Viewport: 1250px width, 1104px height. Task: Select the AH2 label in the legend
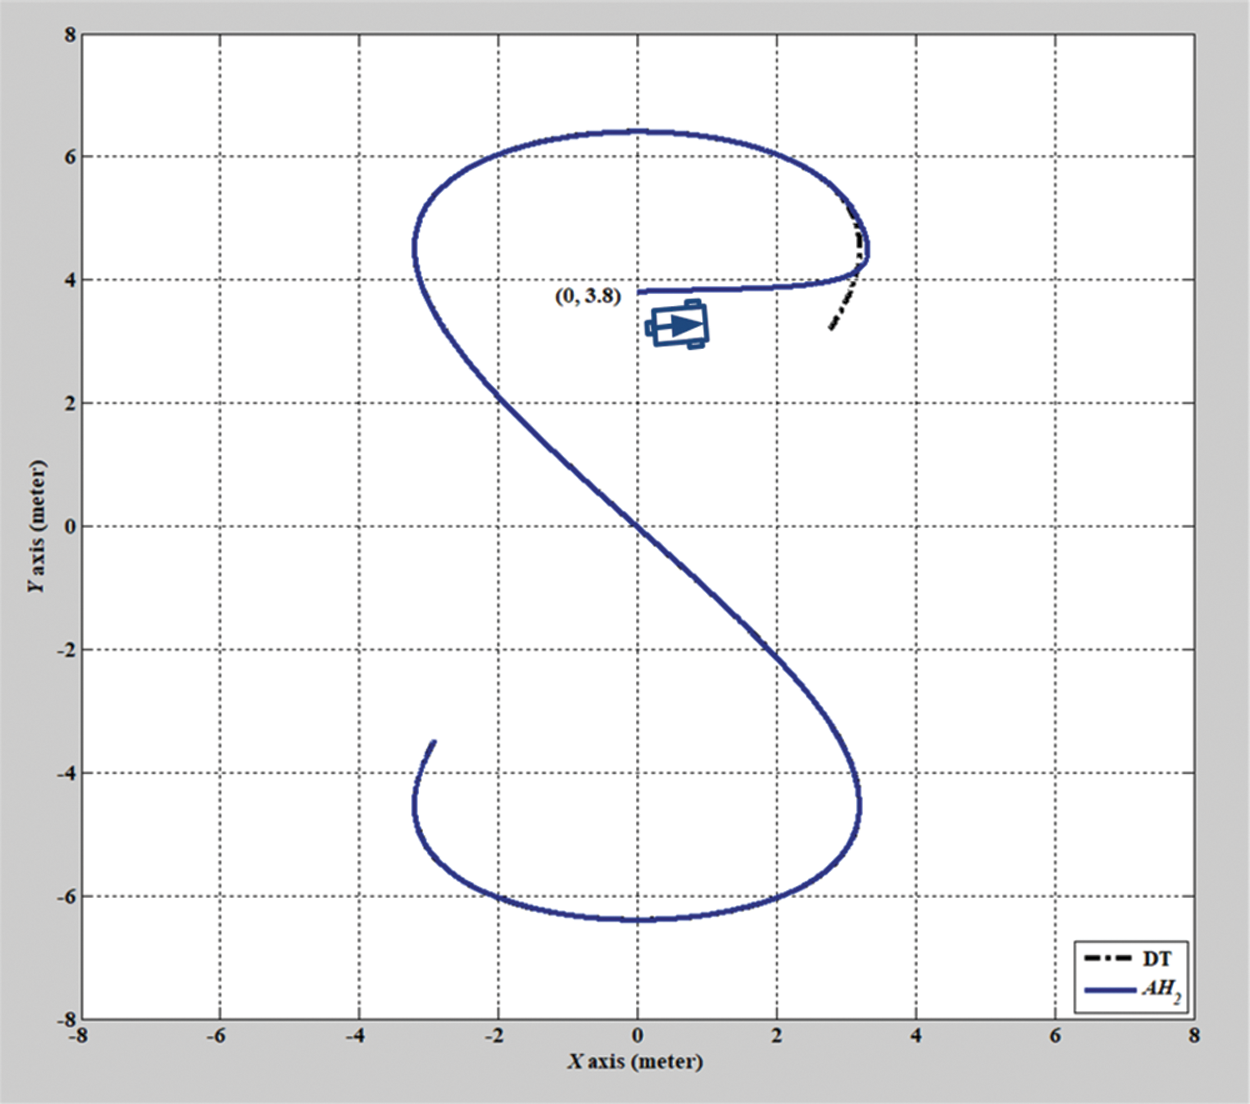1160,989
